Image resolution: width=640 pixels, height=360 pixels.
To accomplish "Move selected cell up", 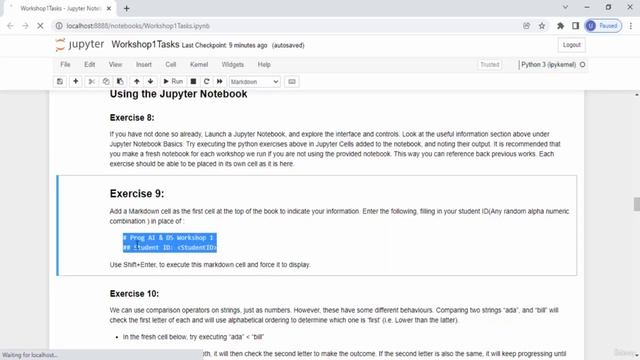I will pos(137,82).
